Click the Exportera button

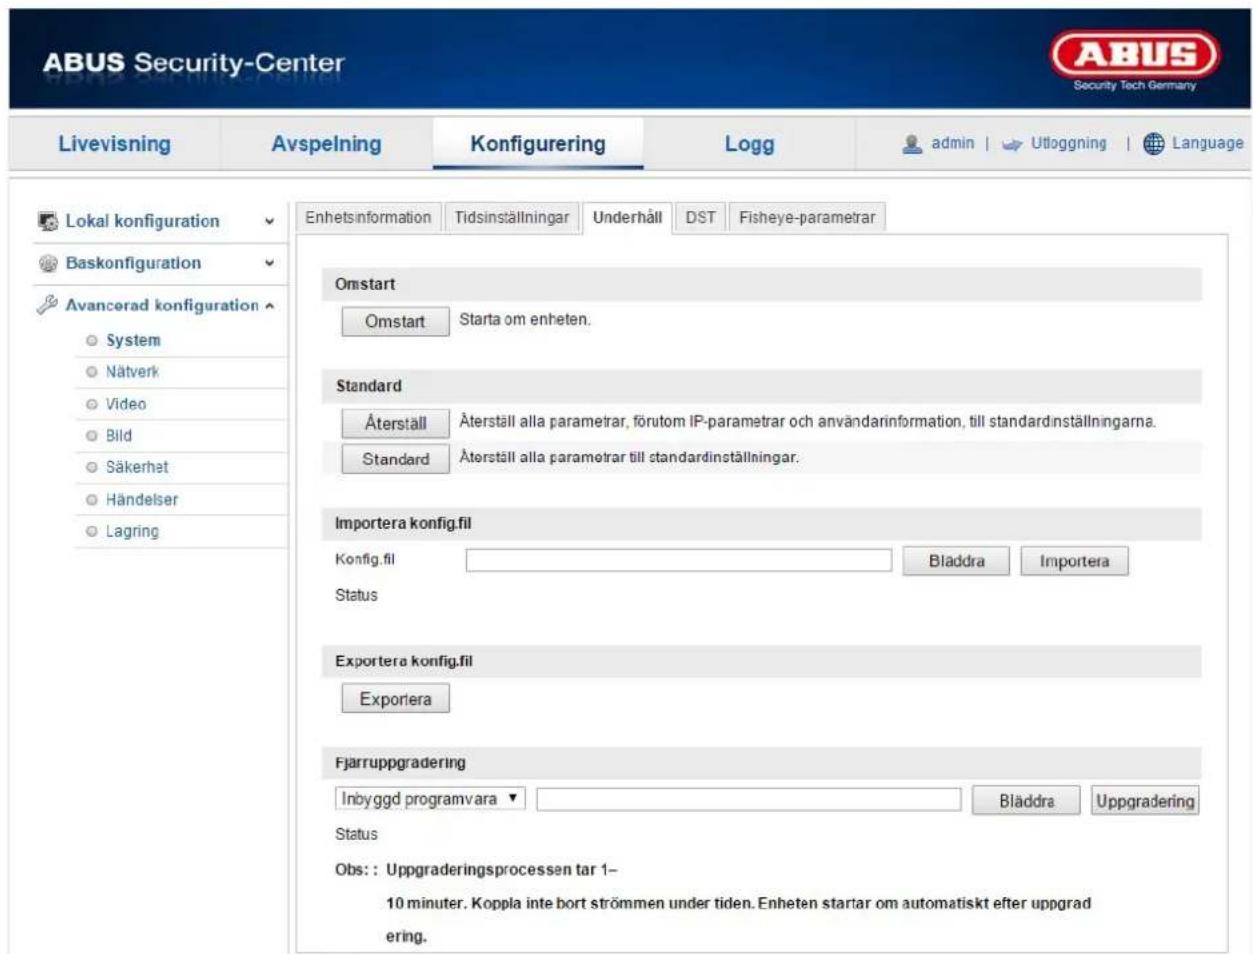point(395,699)
